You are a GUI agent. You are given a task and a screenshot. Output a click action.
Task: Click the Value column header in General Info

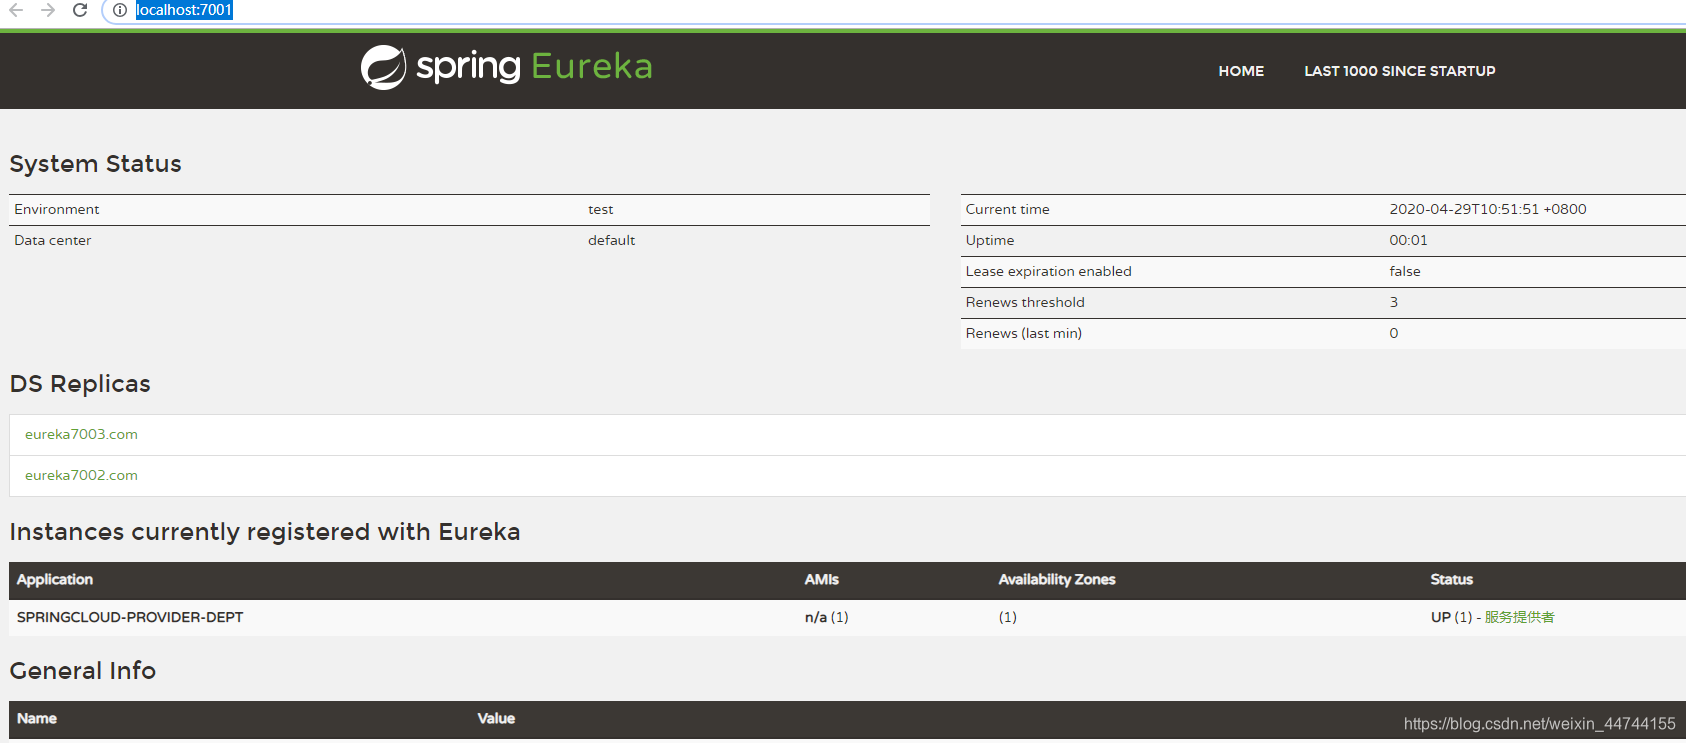496,718
